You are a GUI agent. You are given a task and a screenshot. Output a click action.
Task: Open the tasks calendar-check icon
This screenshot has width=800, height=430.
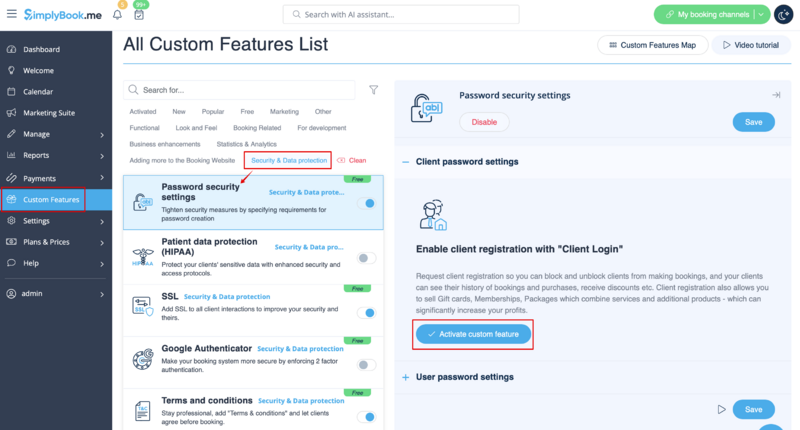(x=139, y=14)
